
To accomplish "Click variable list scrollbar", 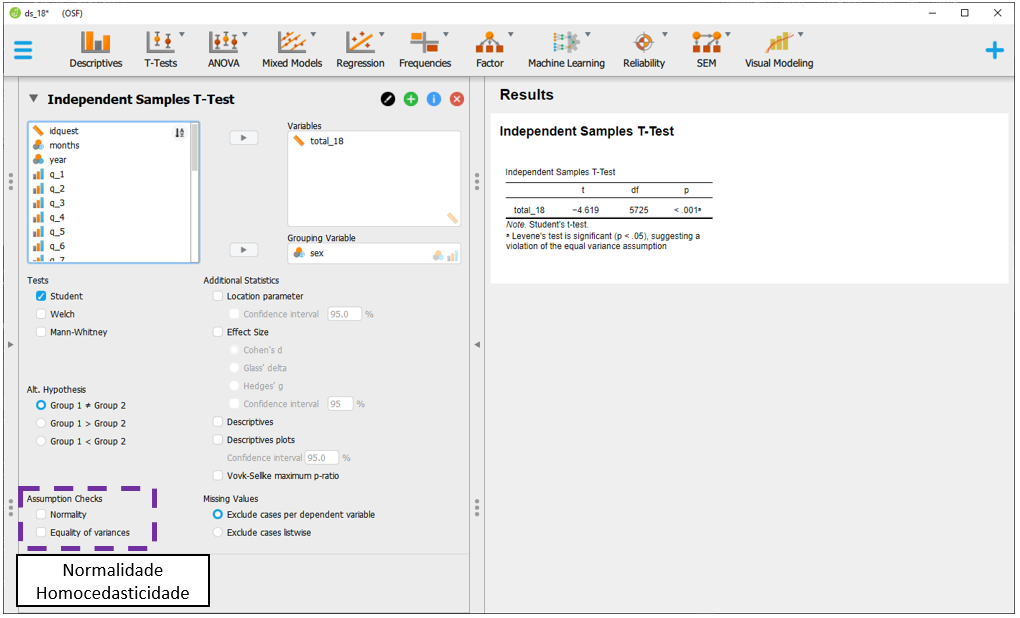I will pyautogui.click(x=195, y=149).
